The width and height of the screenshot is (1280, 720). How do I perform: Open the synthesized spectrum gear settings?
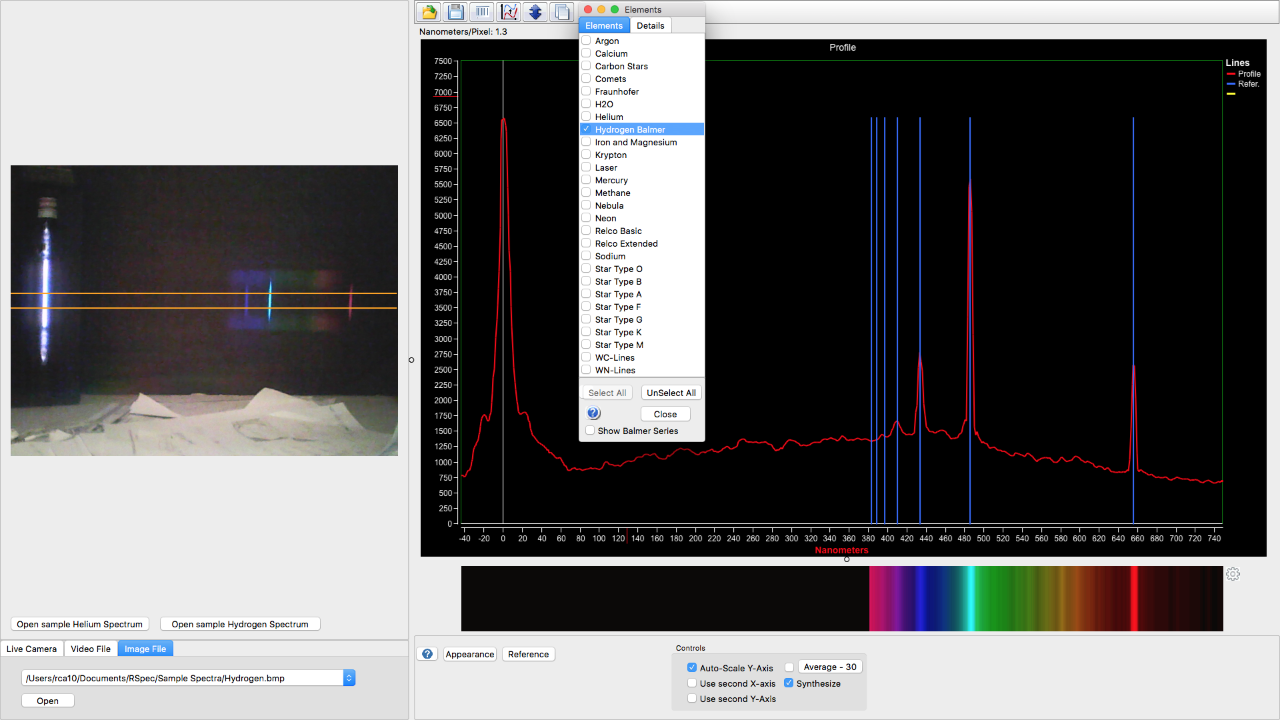(x=1233, y=574)
